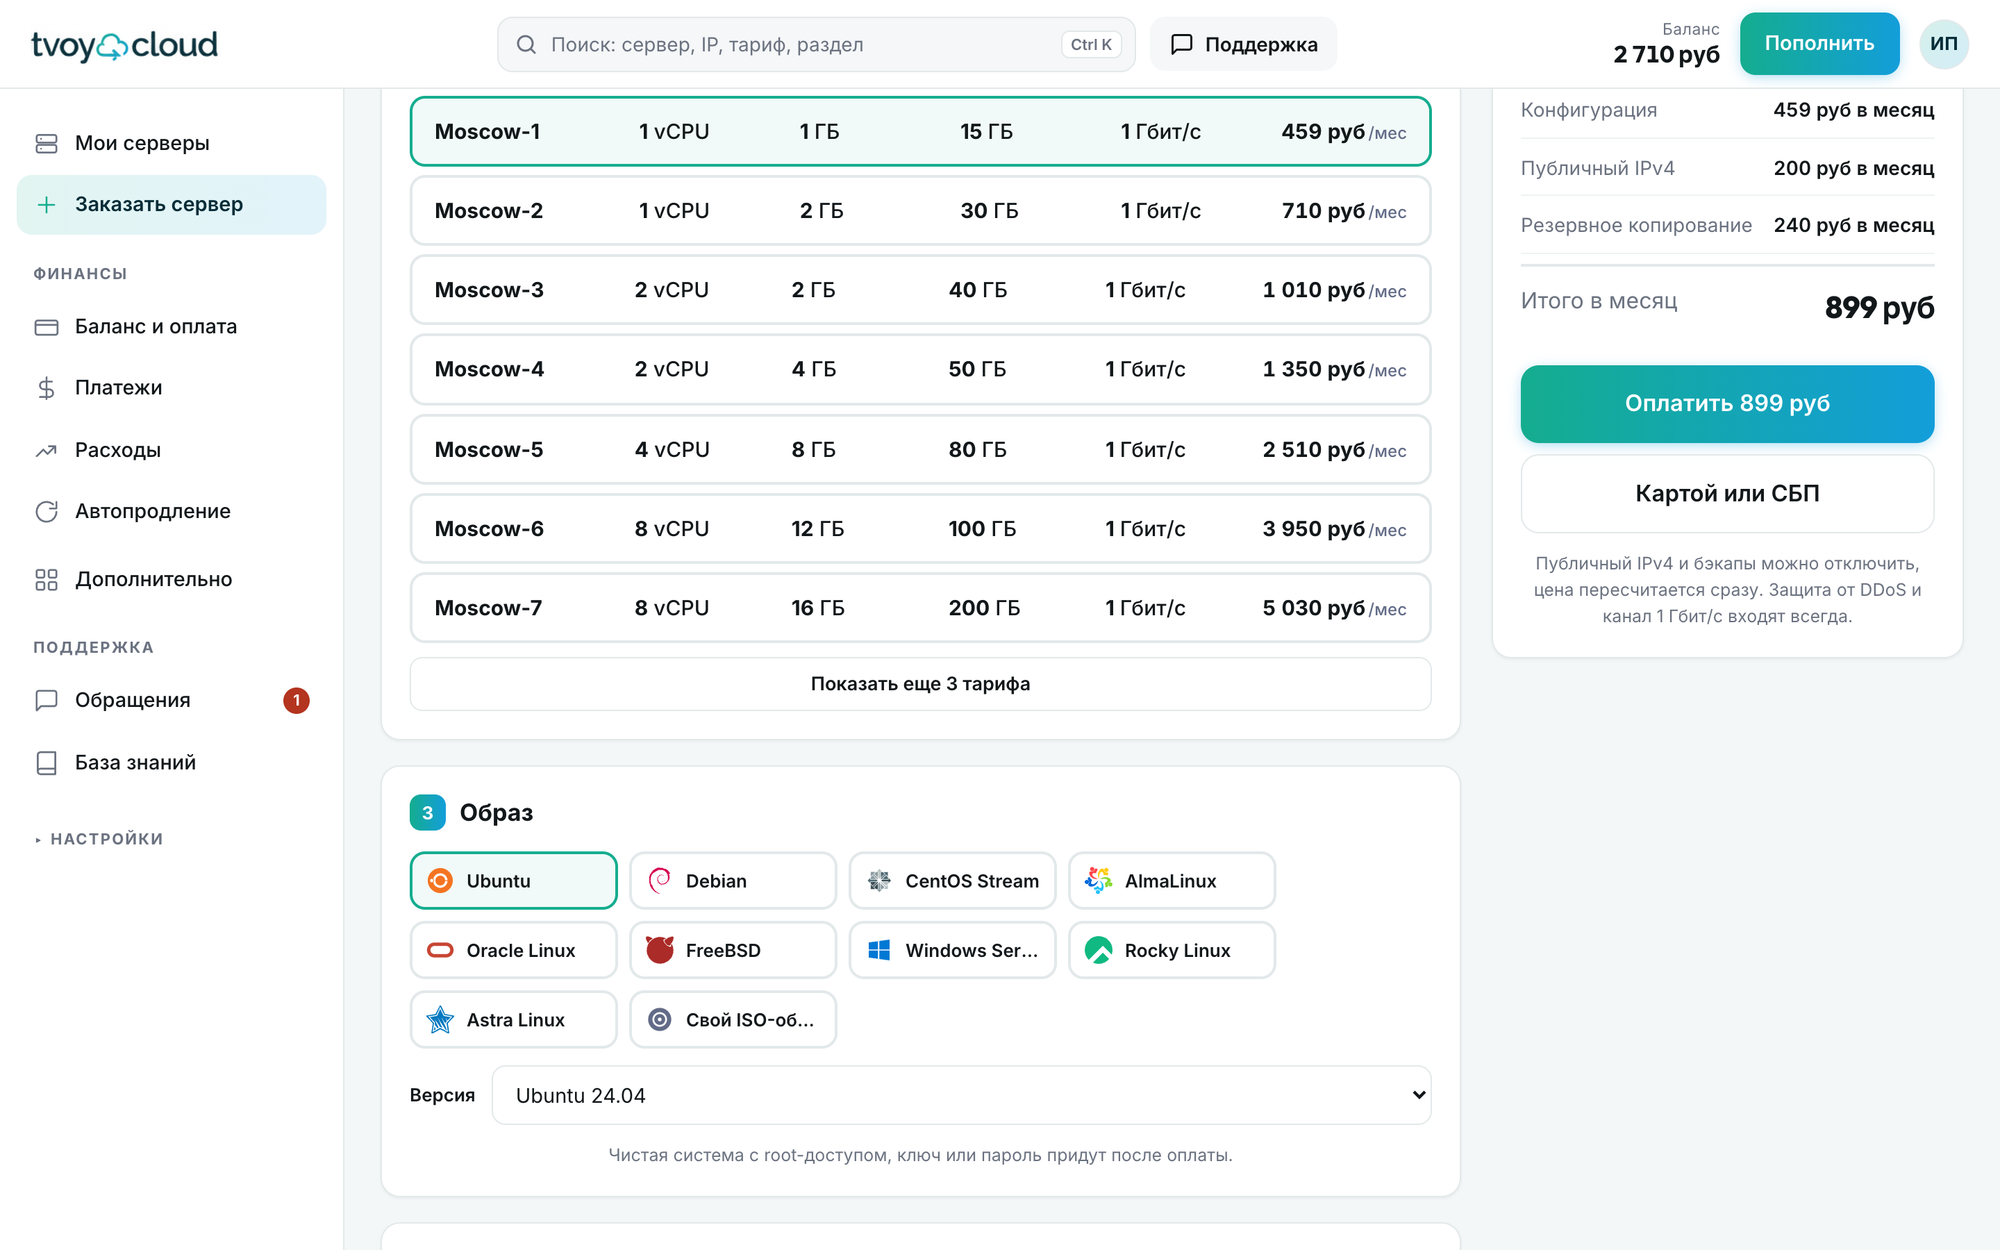The image size is (2000, 1250).
Task: Click the trend icon for Расходы
Action: coord(46,450)
